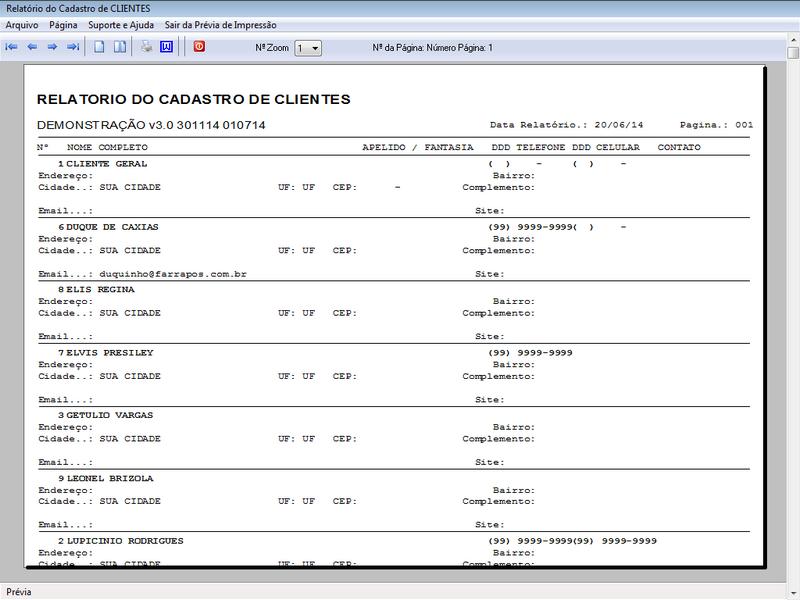Click the printer icon
This screenshot has width=800, height=600.
(146, 47)
